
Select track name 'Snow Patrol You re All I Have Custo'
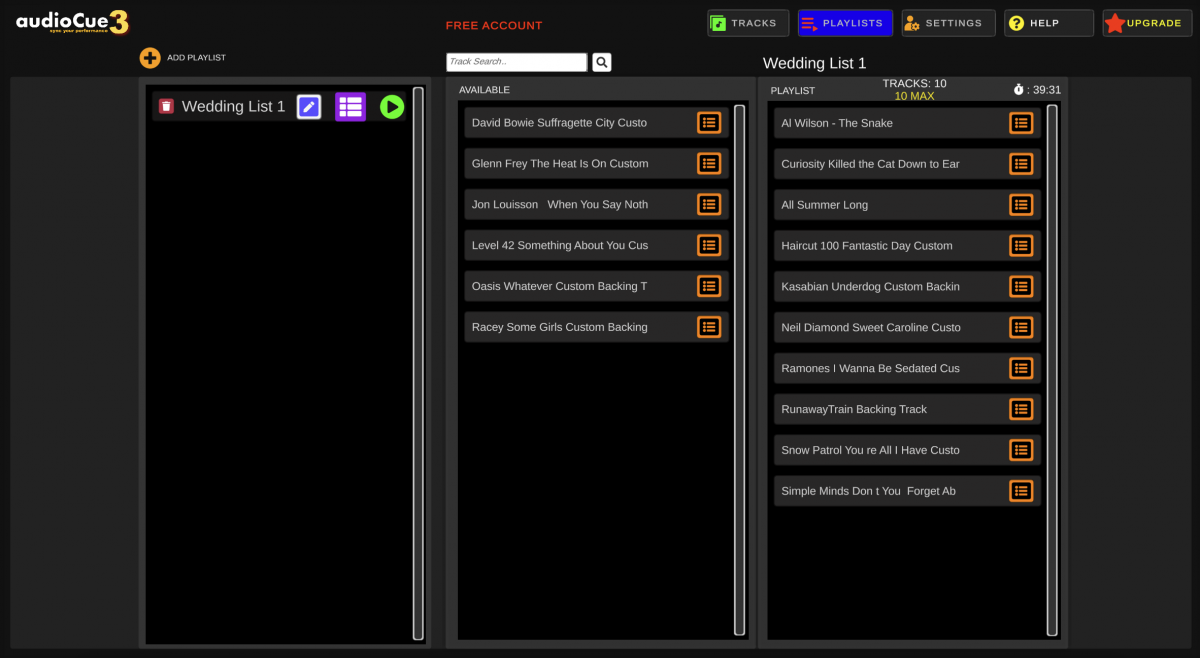click(870, 450)
